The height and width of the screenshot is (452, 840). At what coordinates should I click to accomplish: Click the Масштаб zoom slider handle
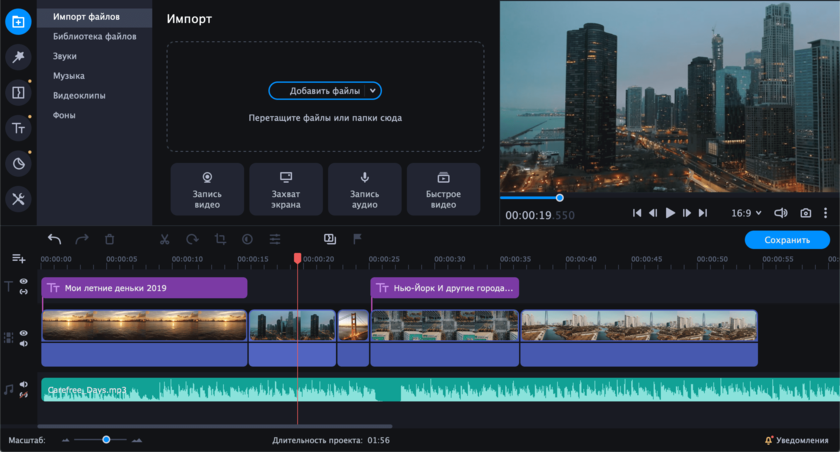[106, 440]
